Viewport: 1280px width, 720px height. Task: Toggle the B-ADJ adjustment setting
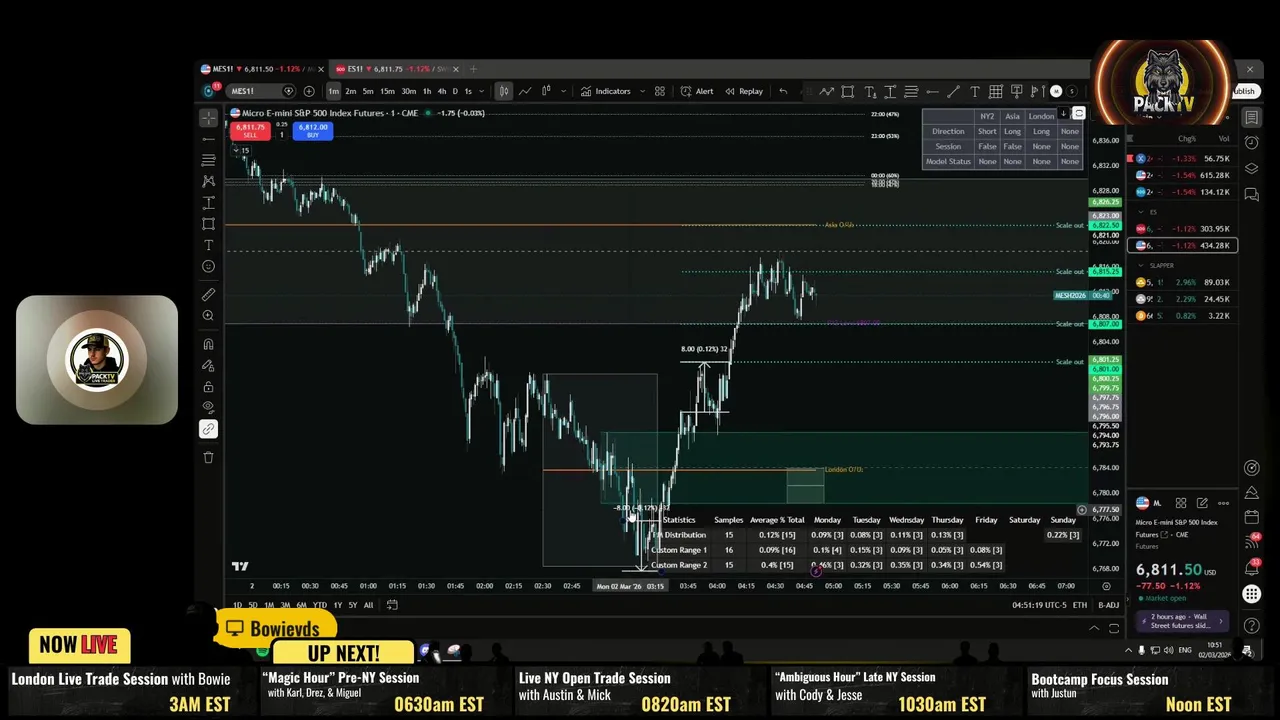[1108, 605]
